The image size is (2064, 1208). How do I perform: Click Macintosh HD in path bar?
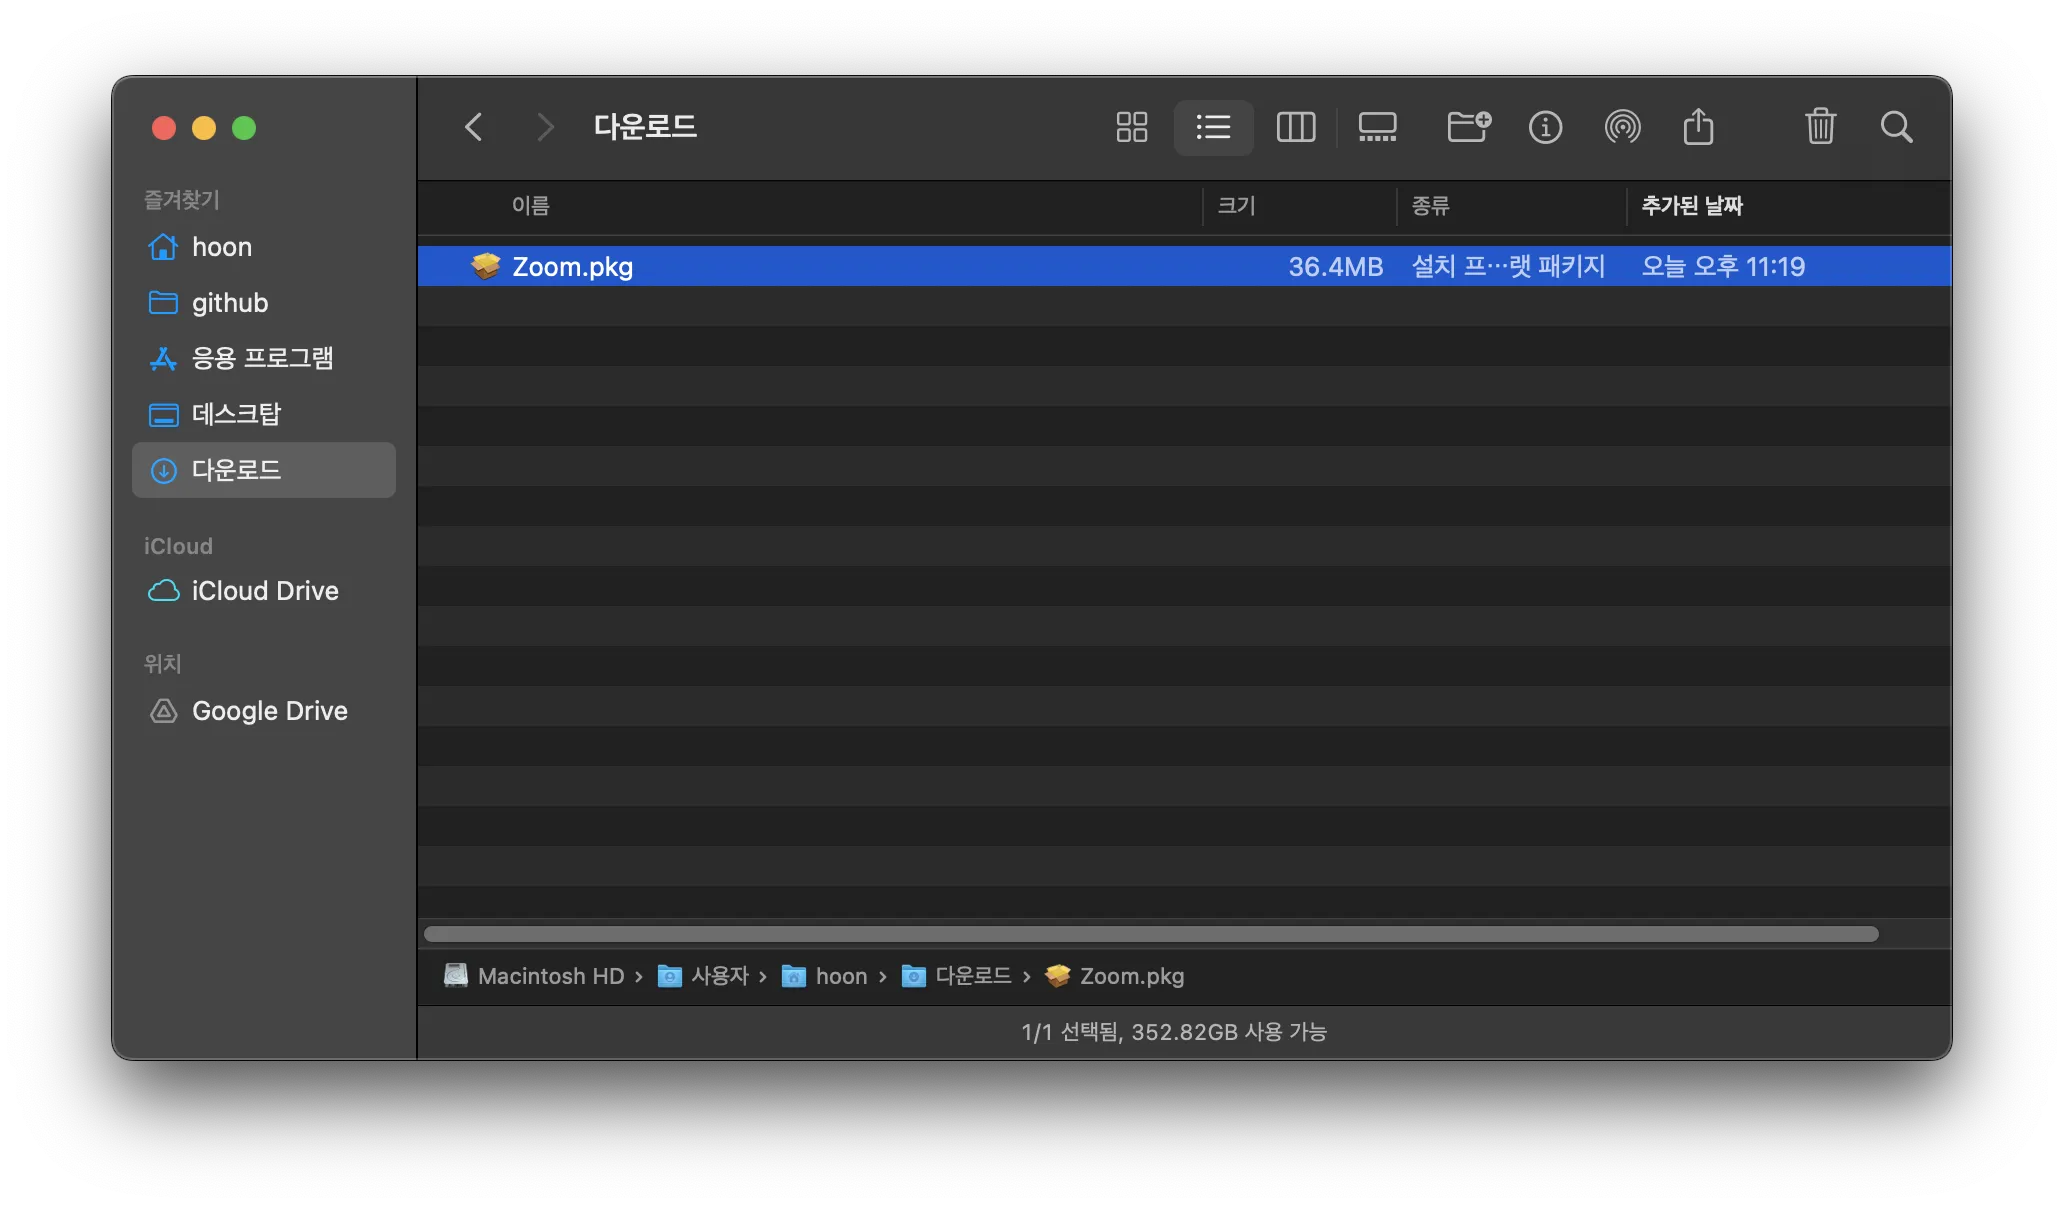pyautogui.click(x=534, y=976)
